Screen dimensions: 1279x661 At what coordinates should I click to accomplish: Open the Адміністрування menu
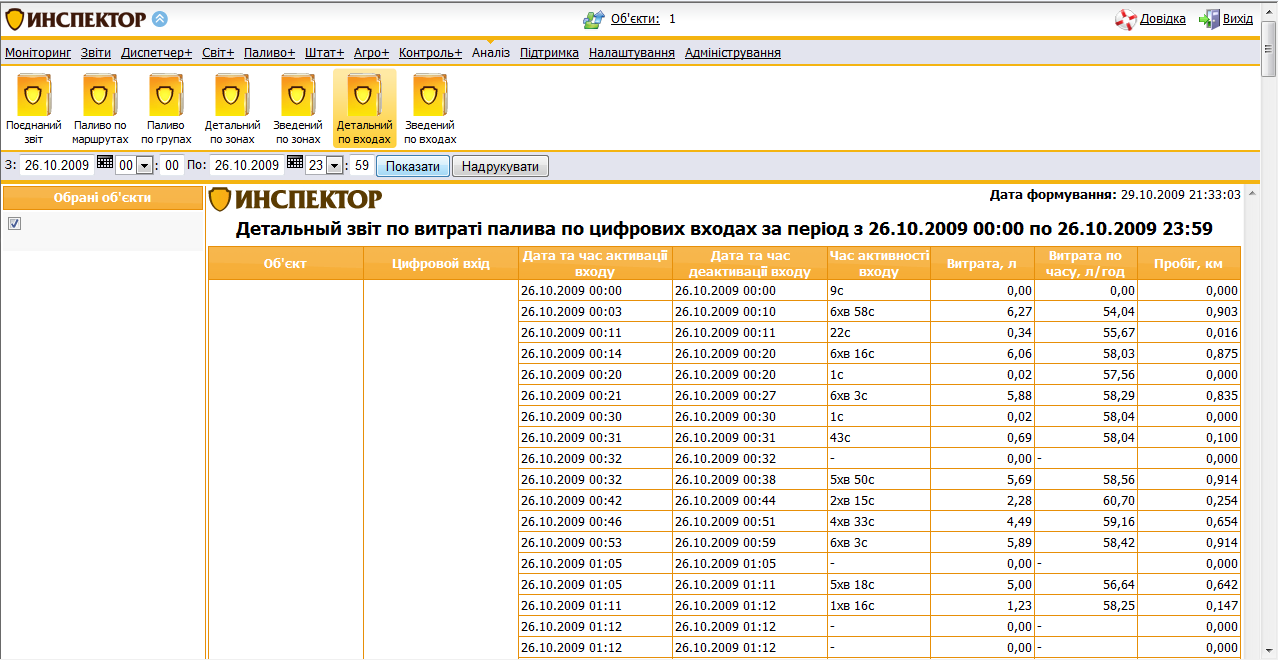click(x=733, y=53)
